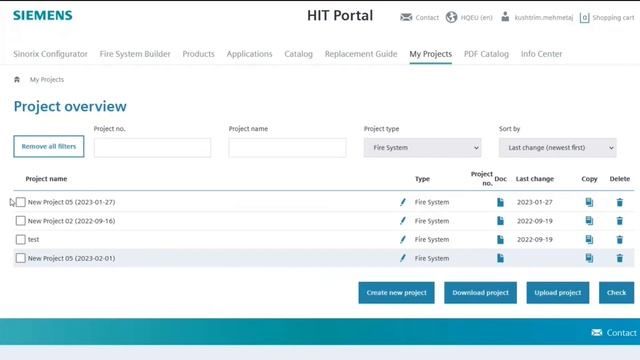Click project name text "test"
This screenshot has width=640, height=360.
pyautogui.click(x=33, y=240)
